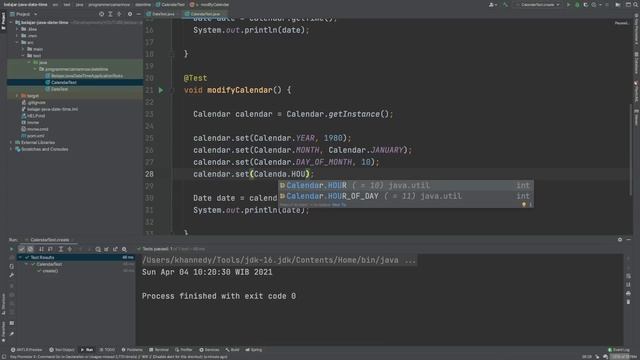Expand all test results icon

[60, 249]
